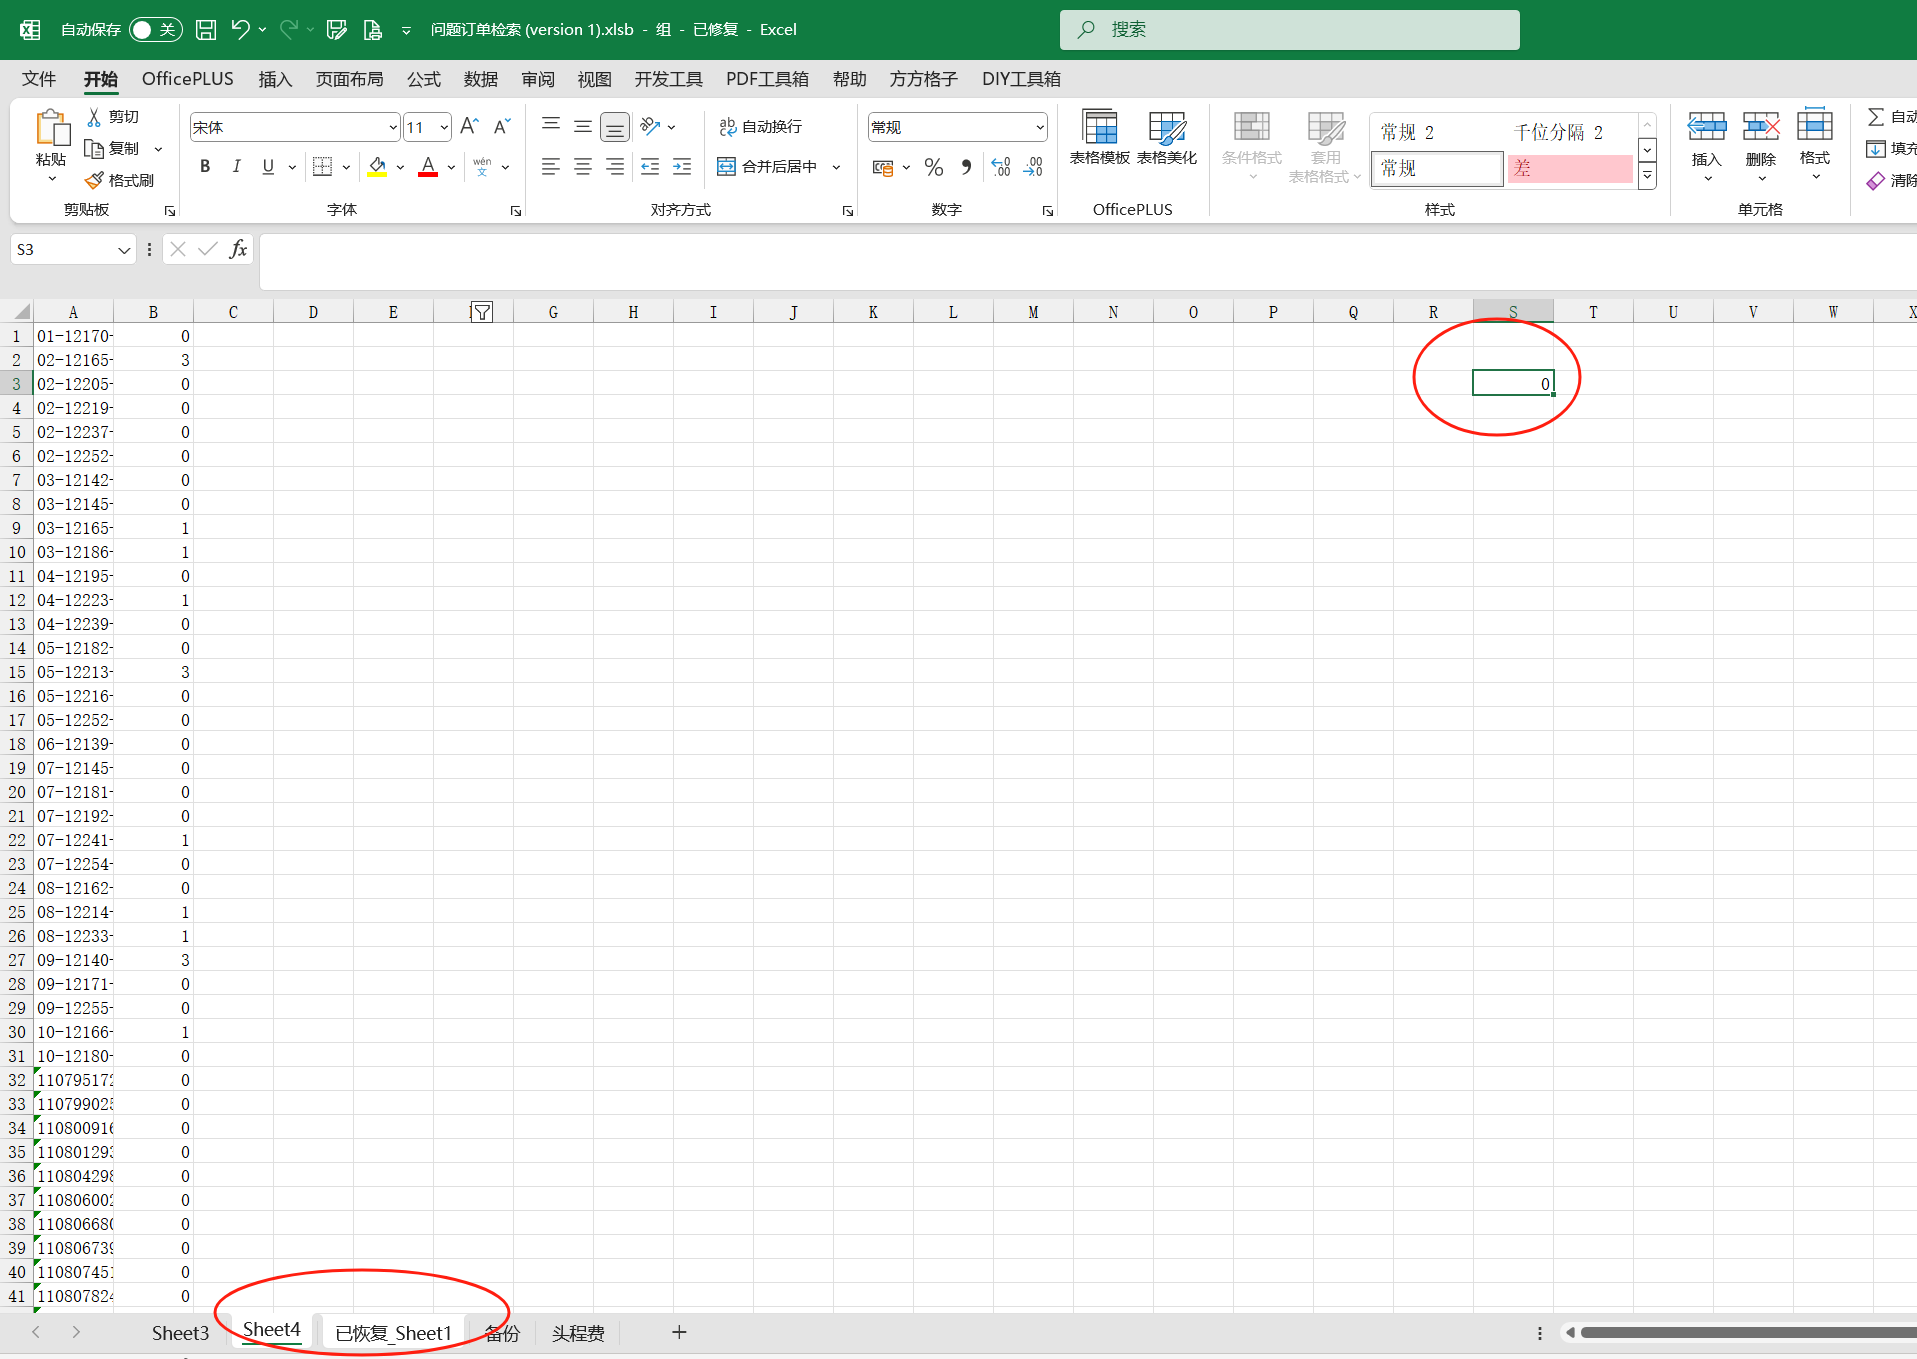
Task: Open the font size dropdown
Action: coord(444,127)
